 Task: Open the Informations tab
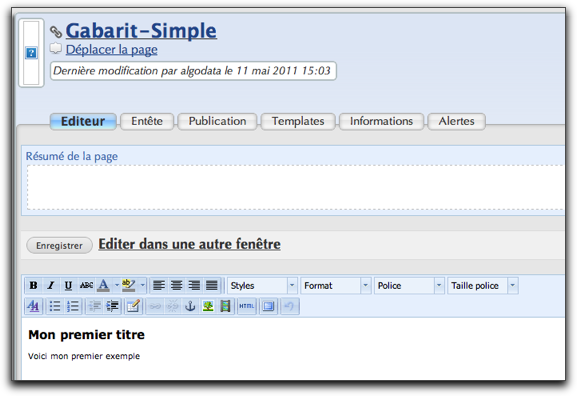coord(381,121)
